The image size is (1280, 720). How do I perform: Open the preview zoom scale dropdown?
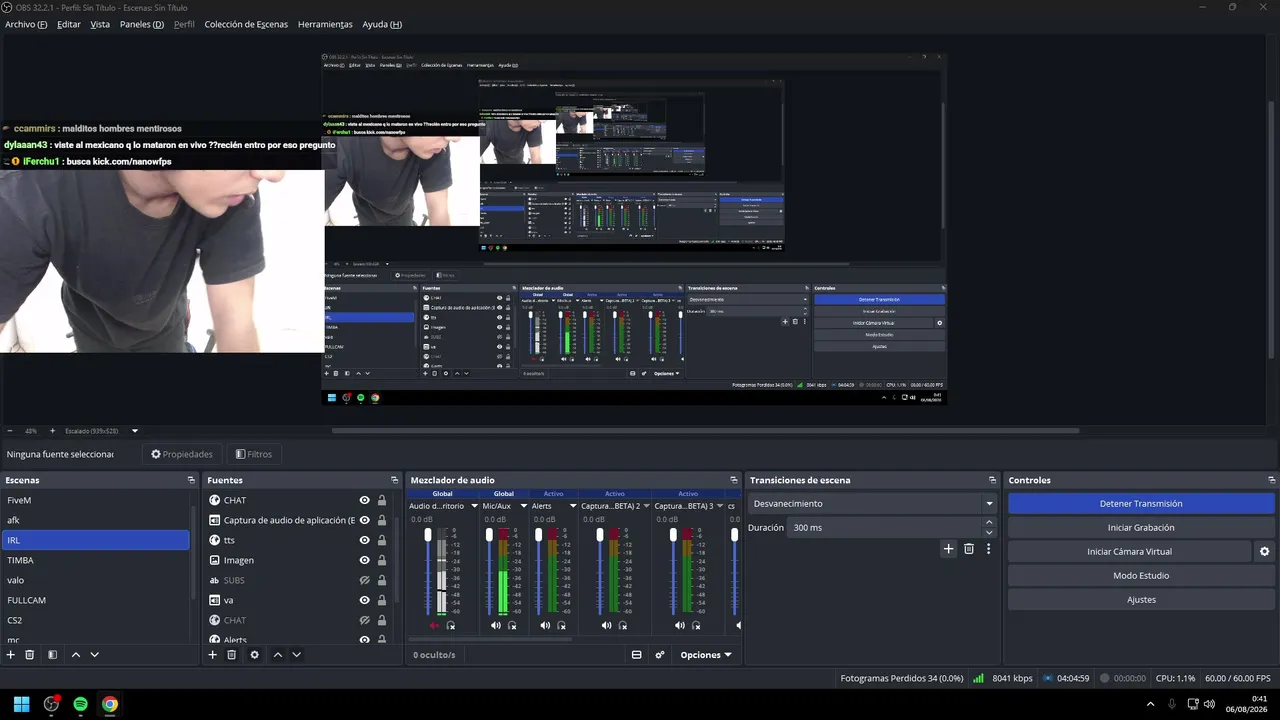pyautogui.click(x=135, y=431)
